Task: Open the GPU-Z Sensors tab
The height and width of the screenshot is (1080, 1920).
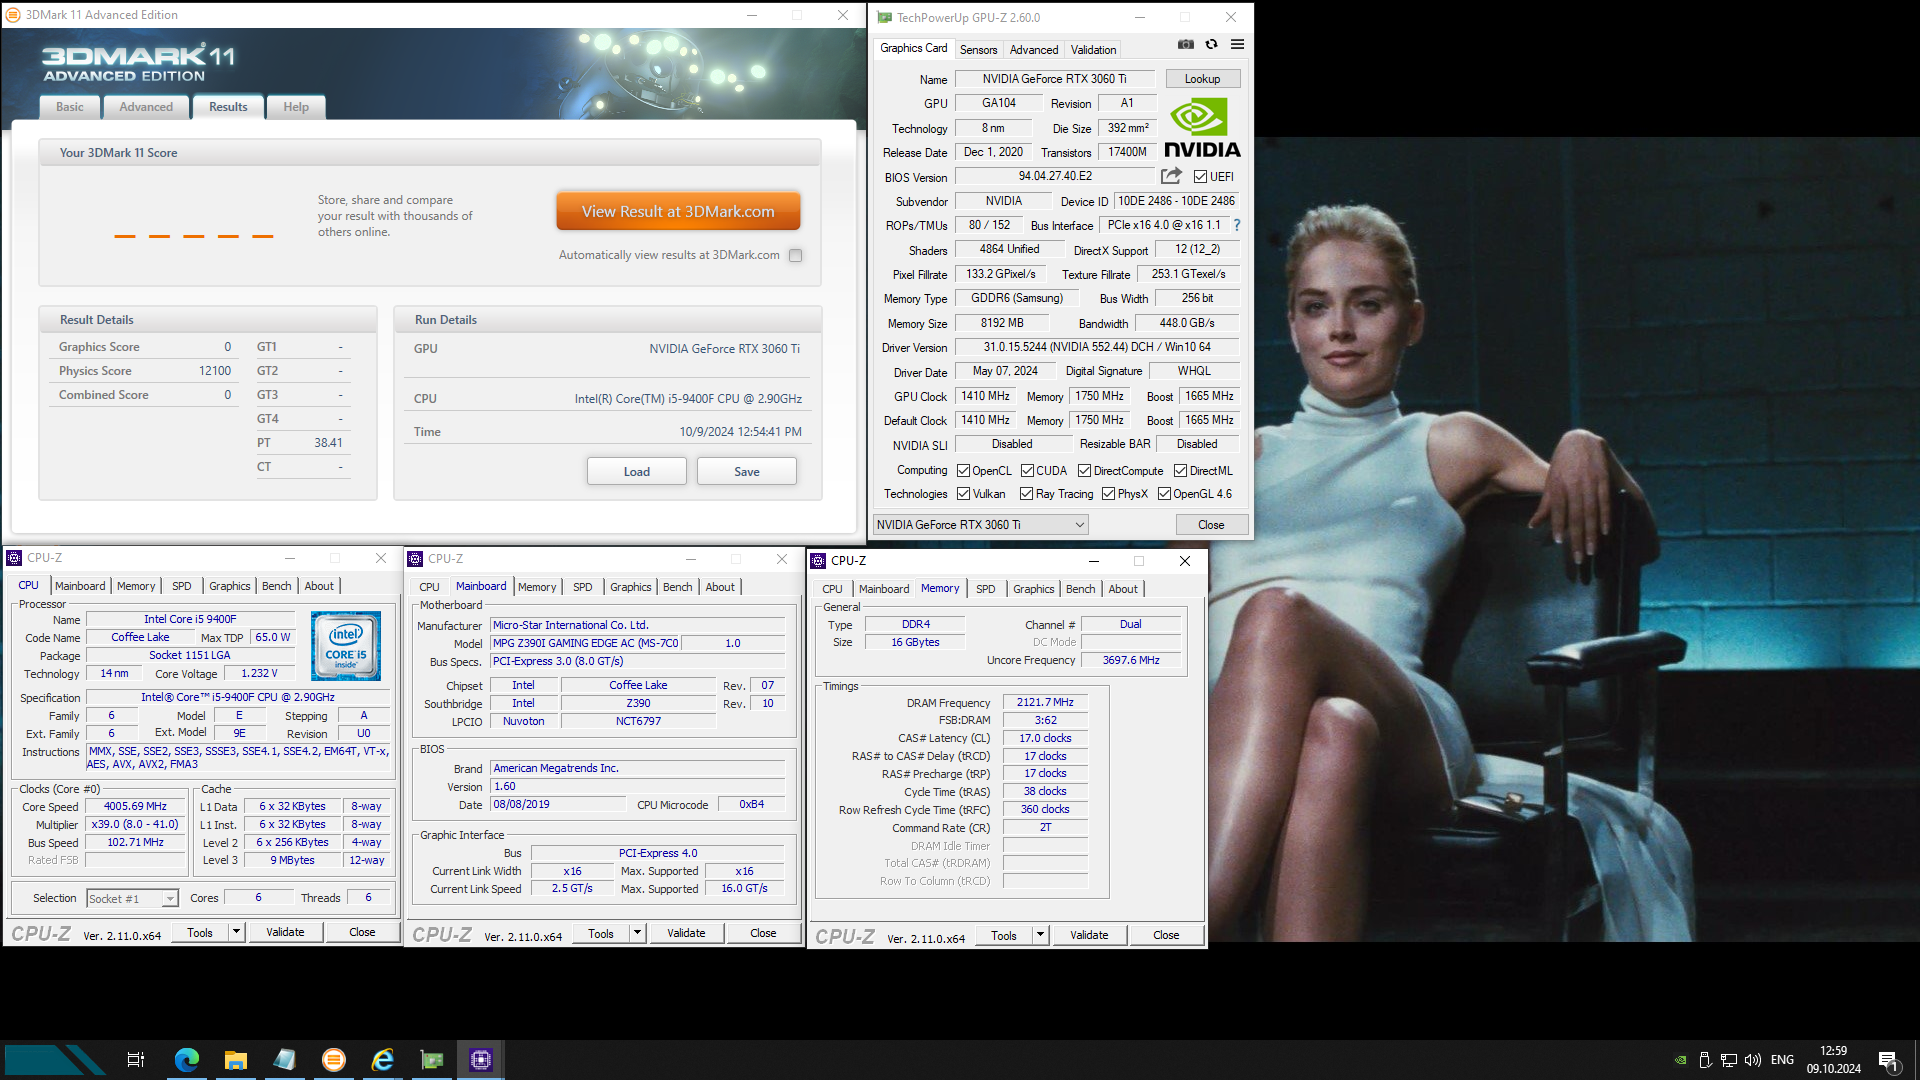Action: 978,50
